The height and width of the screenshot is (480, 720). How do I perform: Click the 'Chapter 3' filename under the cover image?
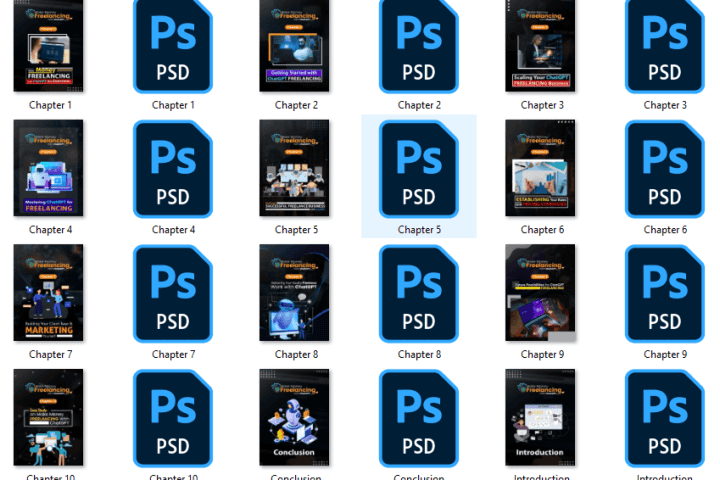(x=542, y=105)
